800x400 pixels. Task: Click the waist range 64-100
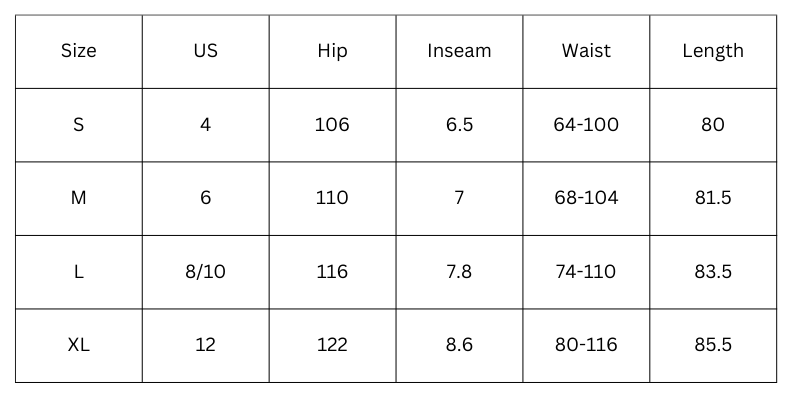[586, 125]
